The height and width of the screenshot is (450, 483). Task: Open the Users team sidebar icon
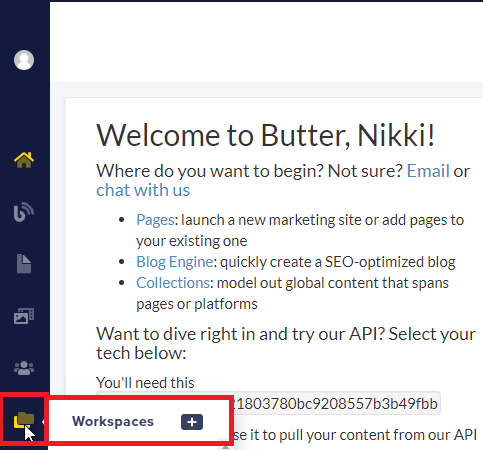[24, 368]
